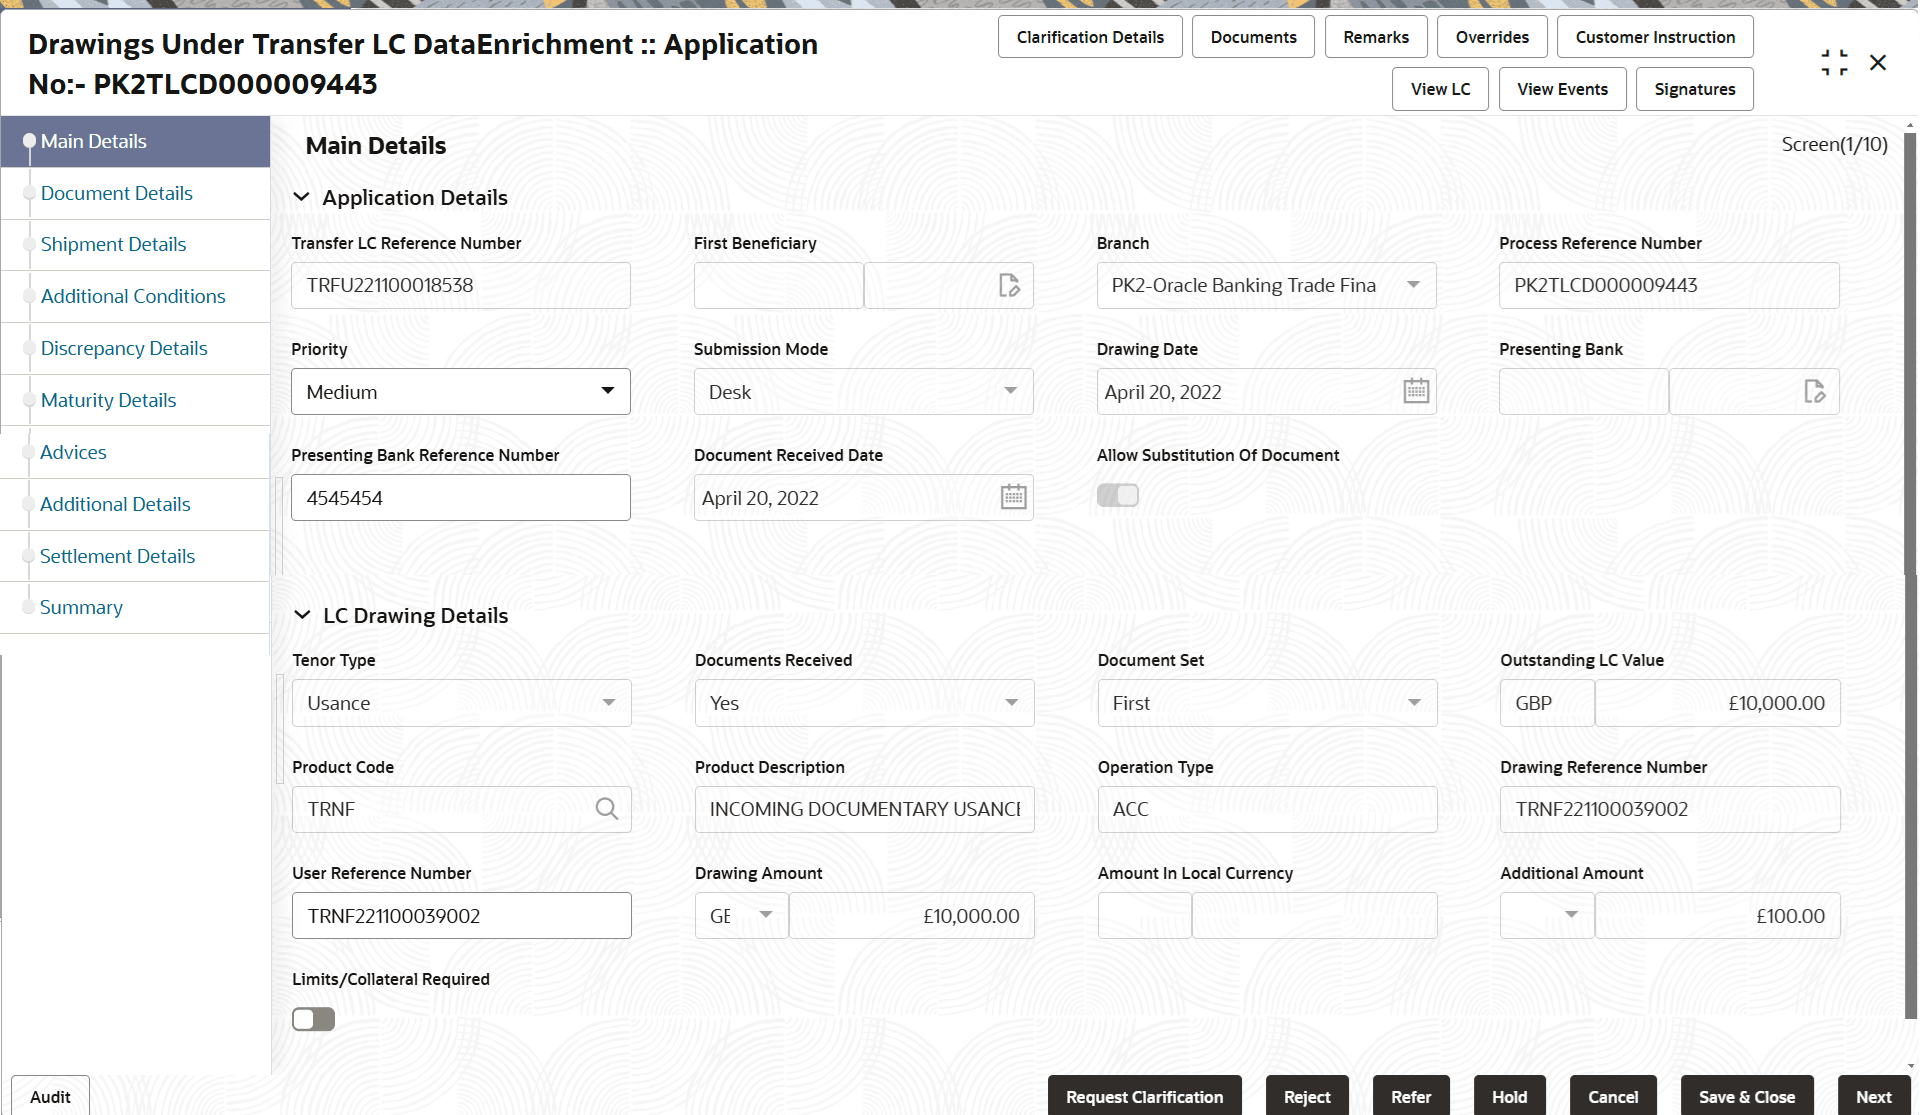
Task: Open the First Beneficiary party lookup icon
Action: (1009, 285)
